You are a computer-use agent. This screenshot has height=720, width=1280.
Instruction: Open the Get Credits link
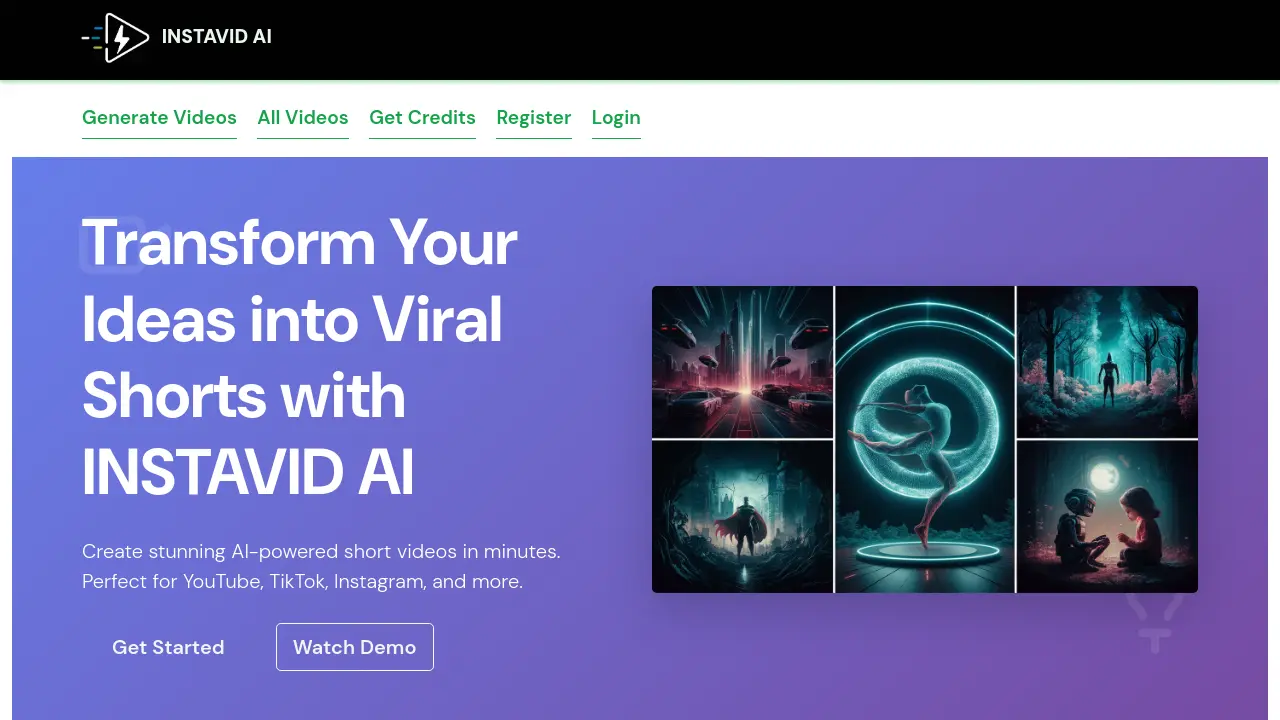point(422,118)
